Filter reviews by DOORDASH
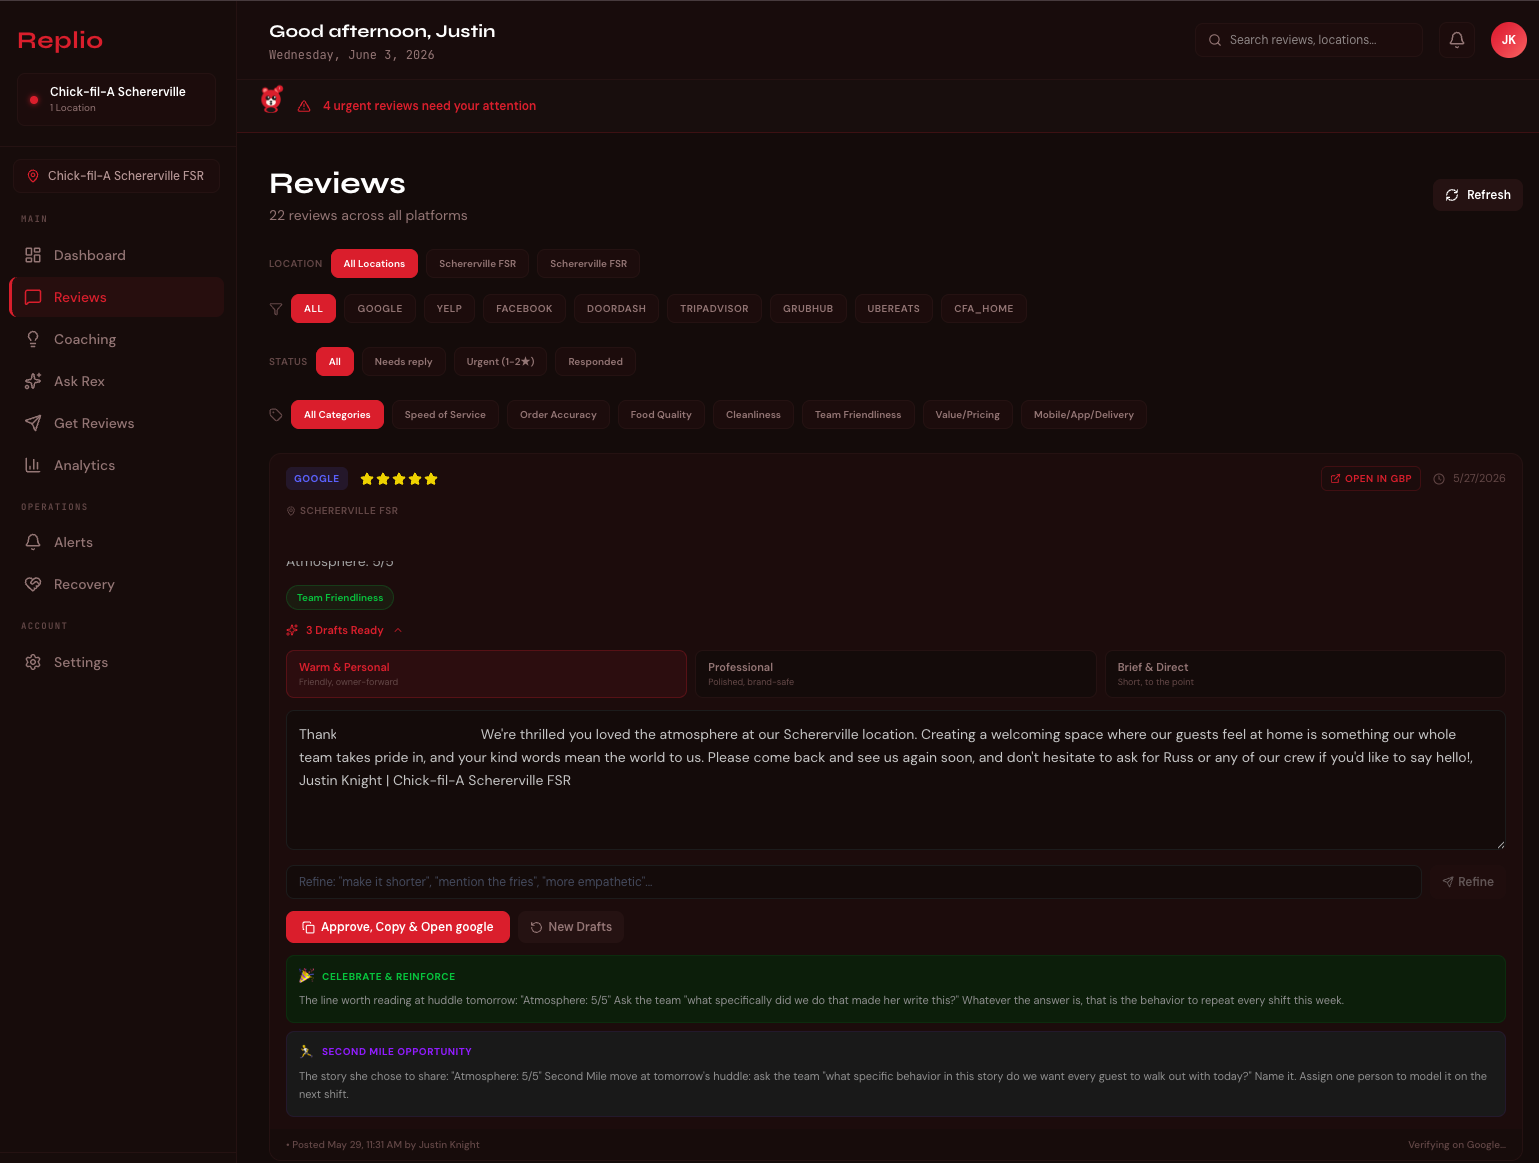This screenshot has width=1539, height=1163. 616,309
